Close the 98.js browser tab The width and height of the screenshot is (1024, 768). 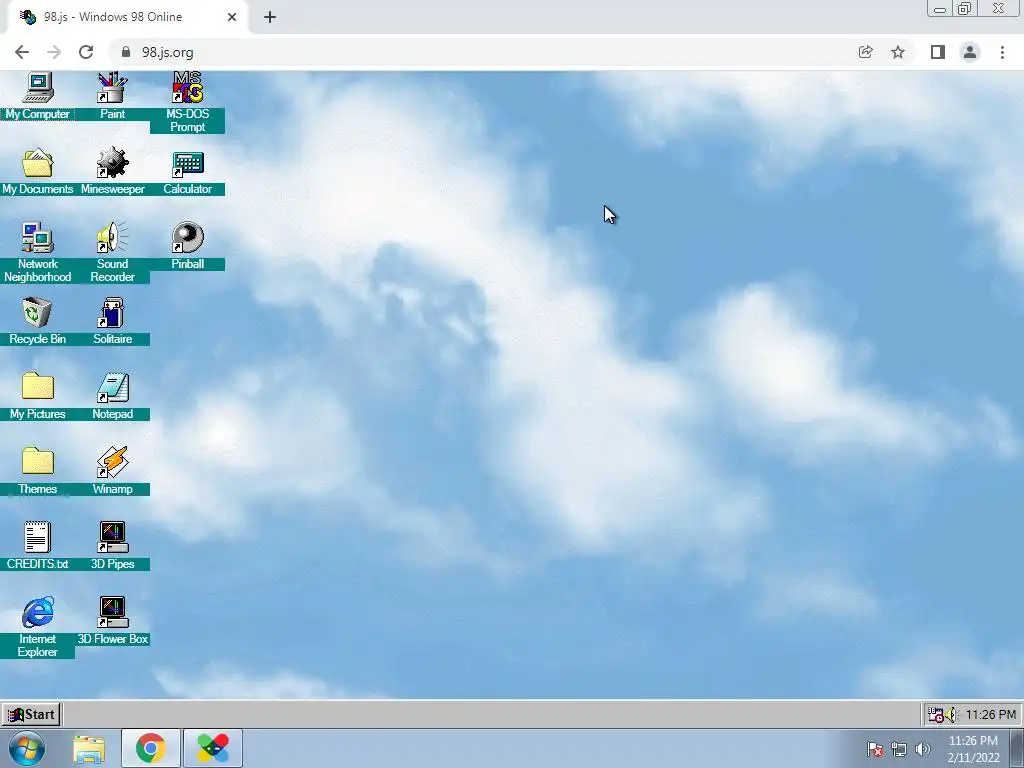(232, 17)
